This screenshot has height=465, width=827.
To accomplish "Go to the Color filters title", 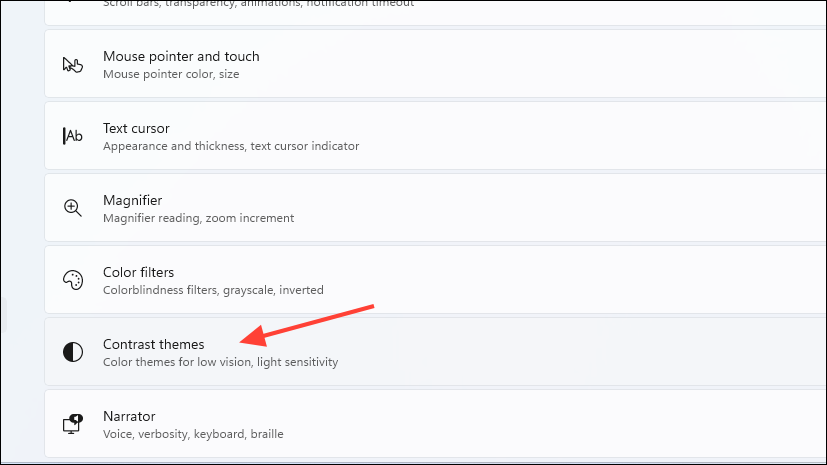I will tap(138, 272).
